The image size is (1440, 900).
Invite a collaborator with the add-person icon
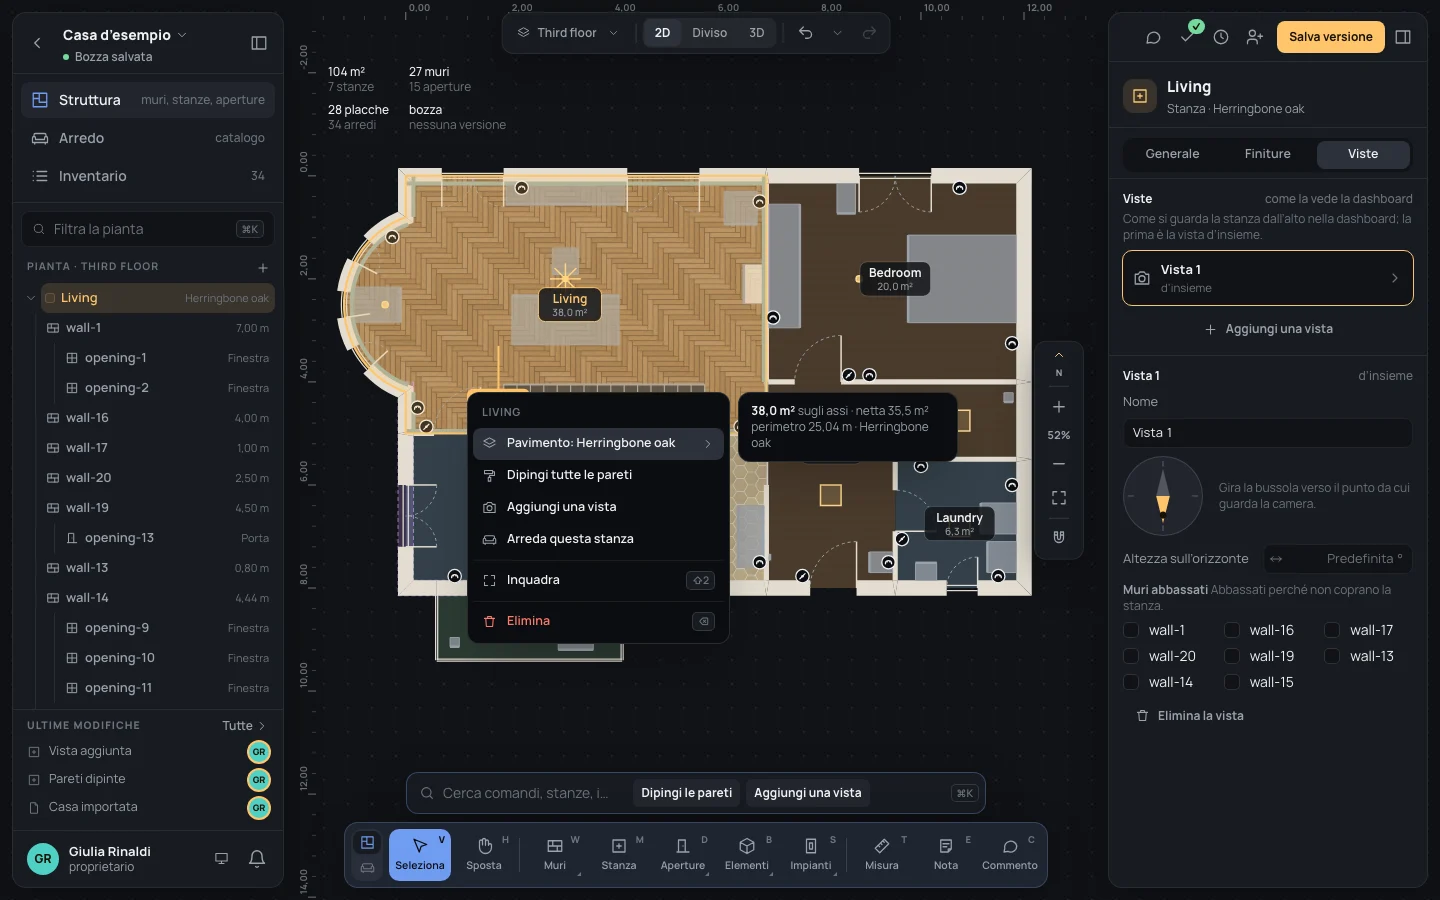(x=1255, y=37)
